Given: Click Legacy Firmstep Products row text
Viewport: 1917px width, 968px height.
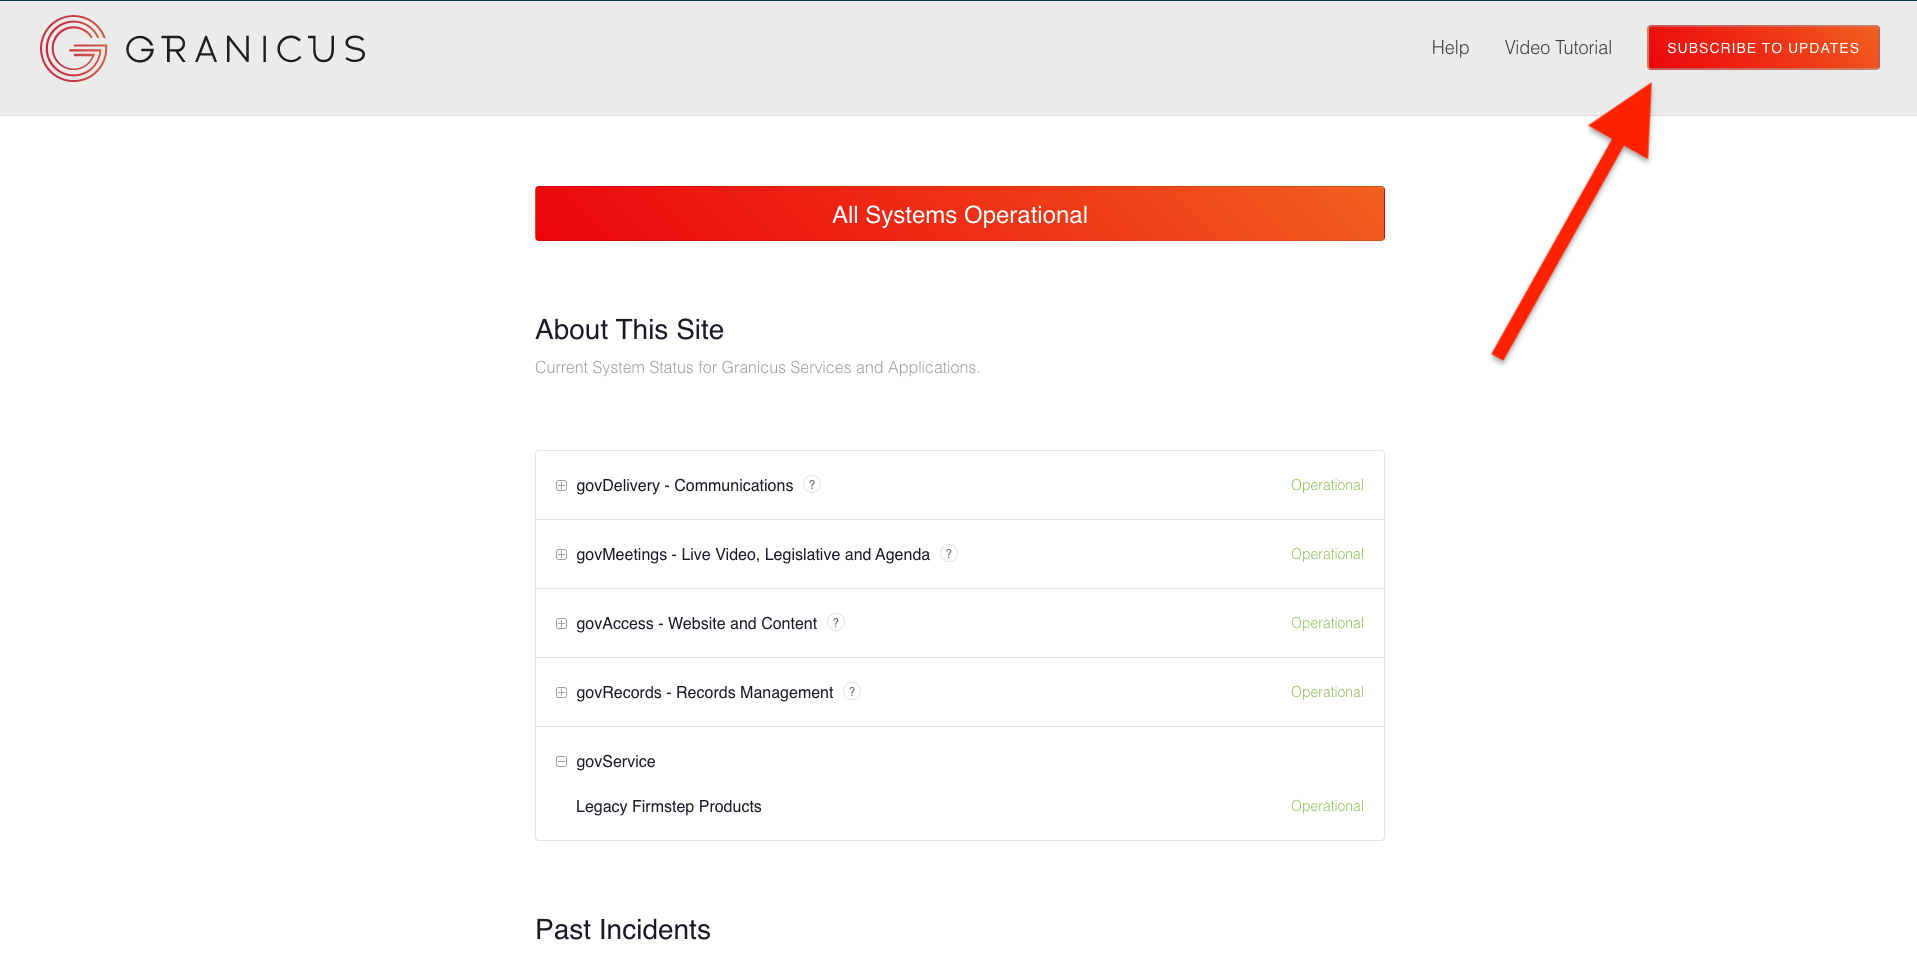Looking at the screenshot, I should pos(669,807).
